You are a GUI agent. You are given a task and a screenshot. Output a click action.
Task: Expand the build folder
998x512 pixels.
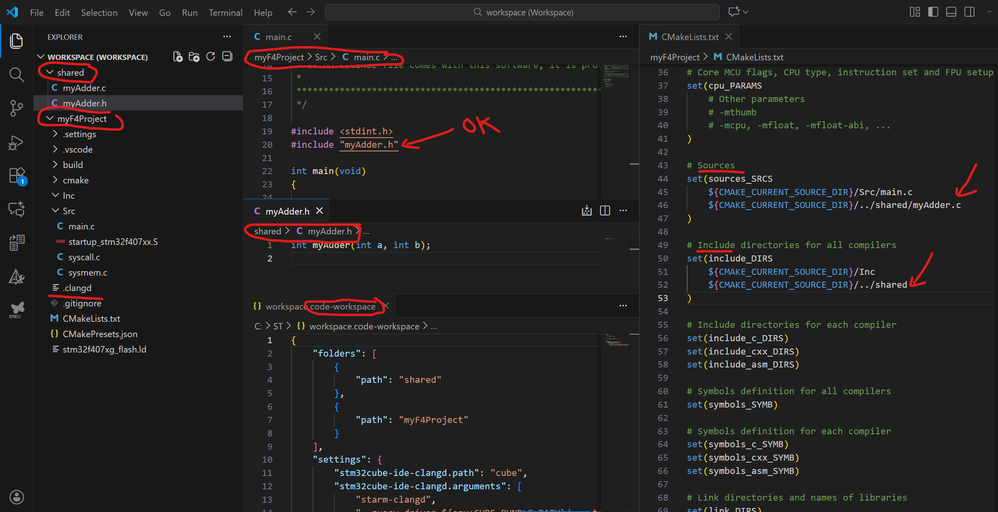click(x=55, y=165)
